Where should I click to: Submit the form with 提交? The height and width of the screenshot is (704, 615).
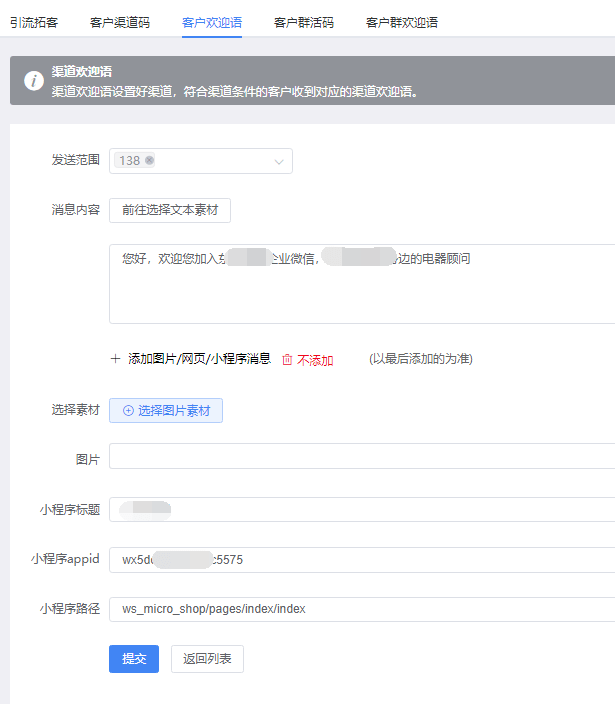(x=134, y=659)
